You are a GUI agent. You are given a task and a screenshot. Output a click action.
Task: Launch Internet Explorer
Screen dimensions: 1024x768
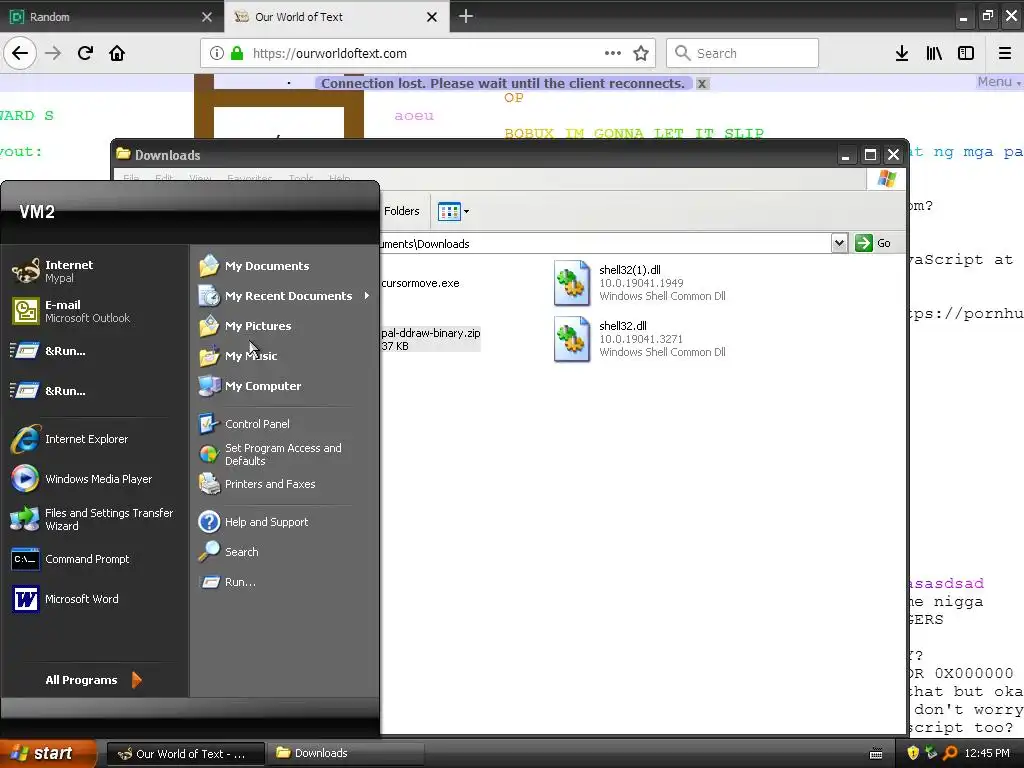point(95,439)
